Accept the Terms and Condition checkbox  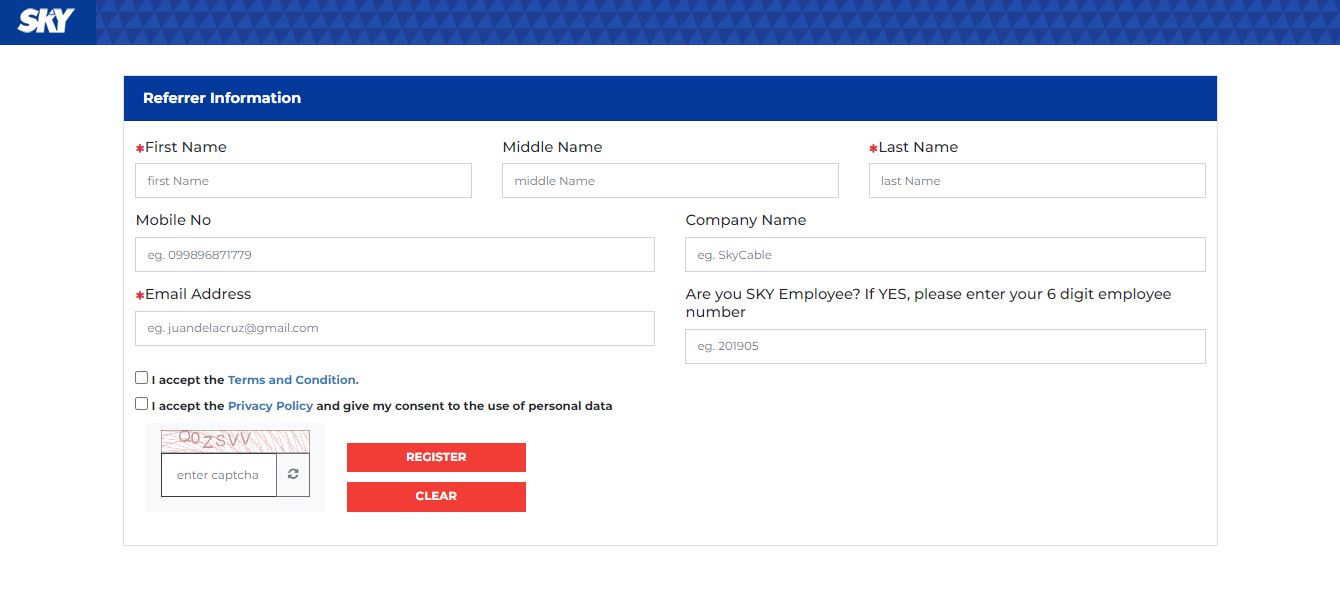point(141,378)
